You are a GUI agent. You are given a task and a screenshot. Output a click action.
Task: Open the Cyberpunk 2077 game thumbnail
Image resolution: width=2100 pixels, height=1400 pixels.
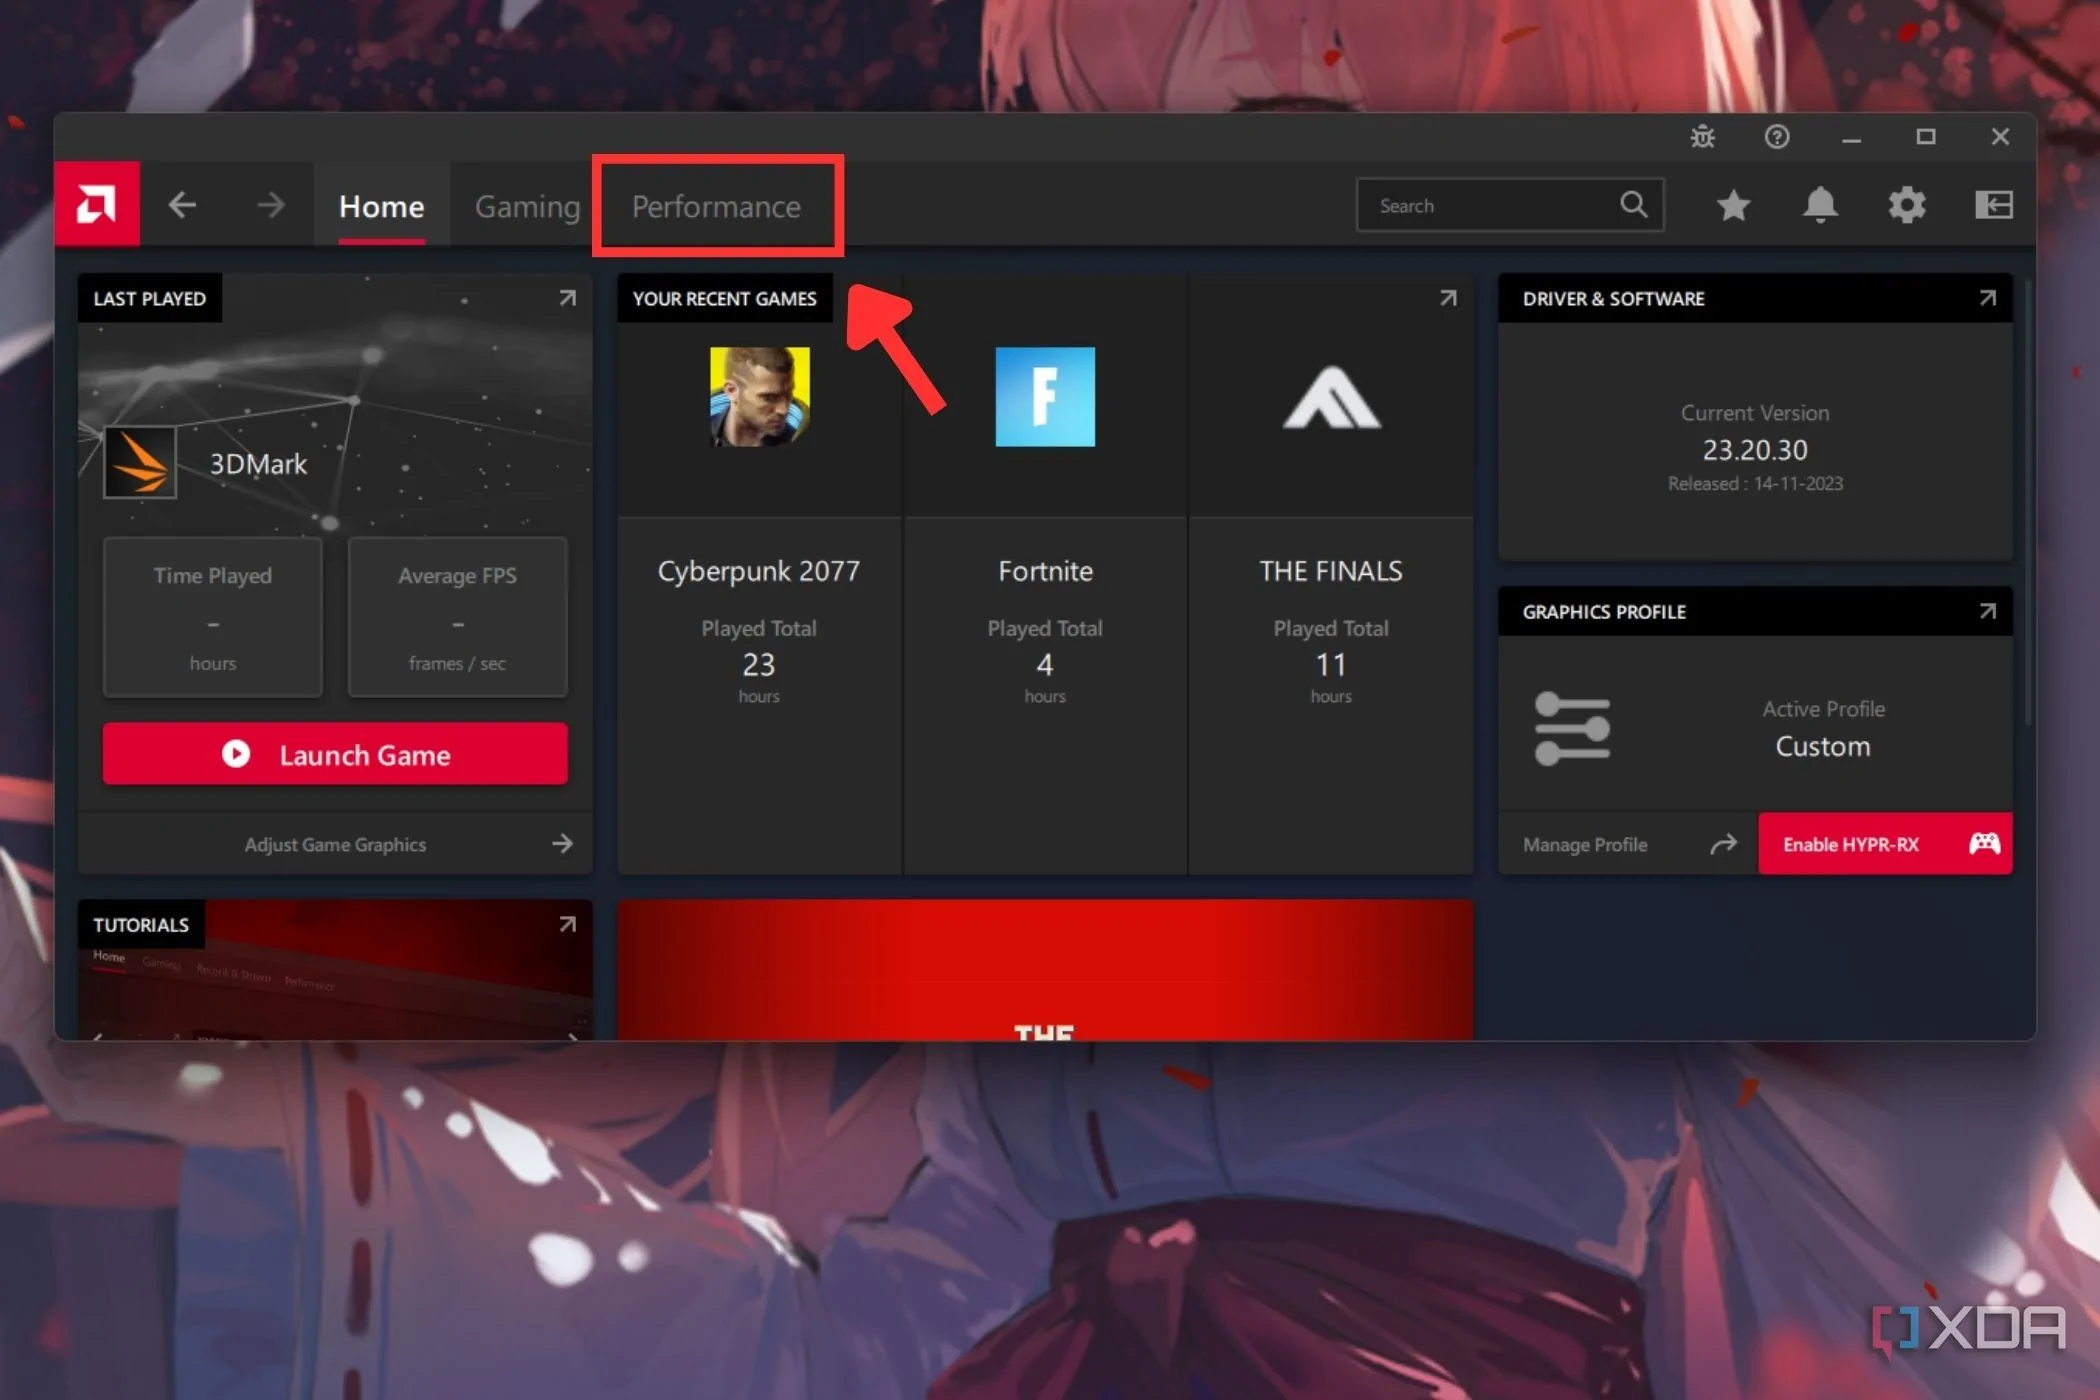click(760, 396)
